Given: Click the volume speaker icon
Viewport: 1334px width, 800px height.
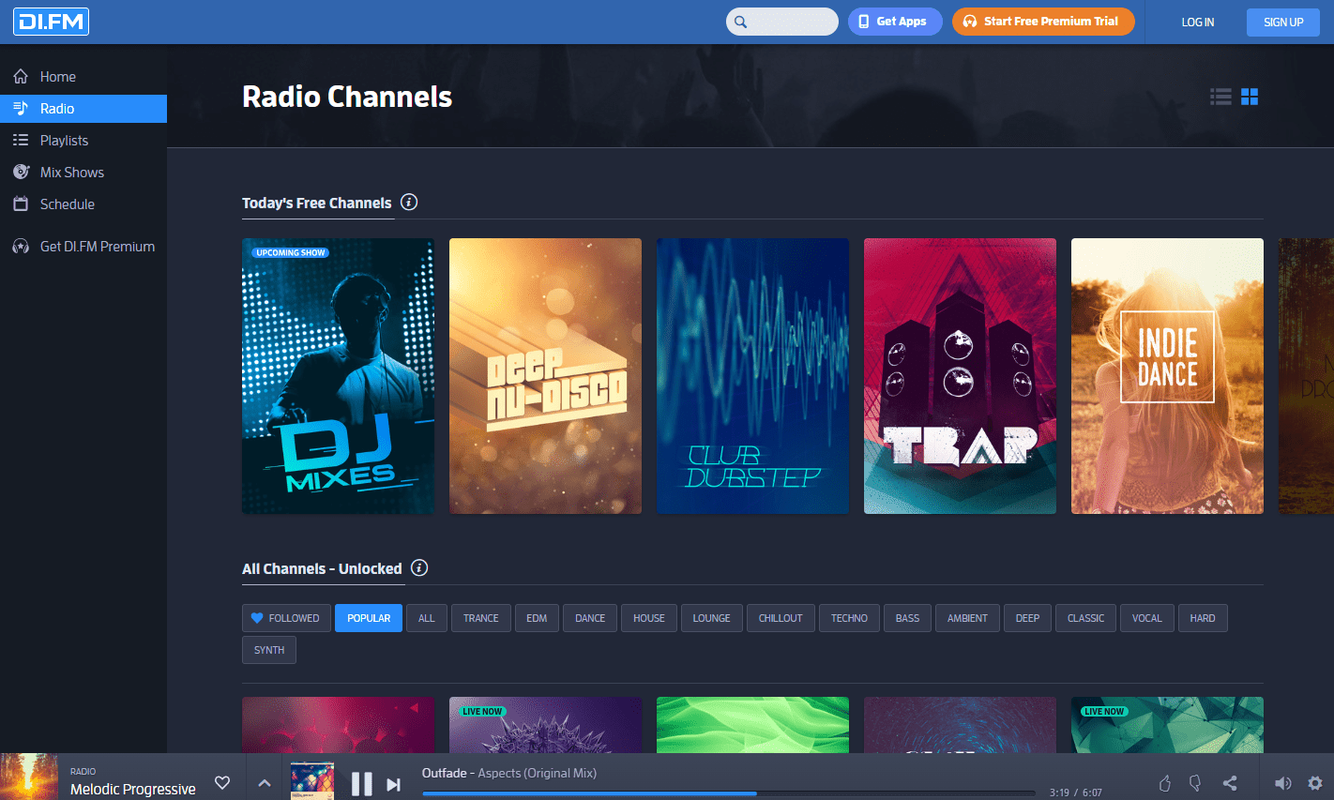Looking at the screenshot, I should 1283,783.
